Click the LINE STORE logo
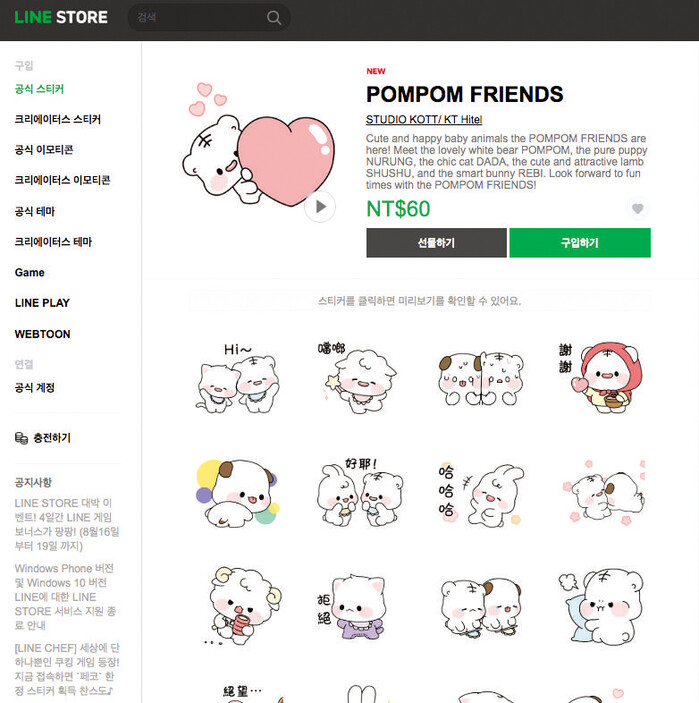 click(61, 17)
